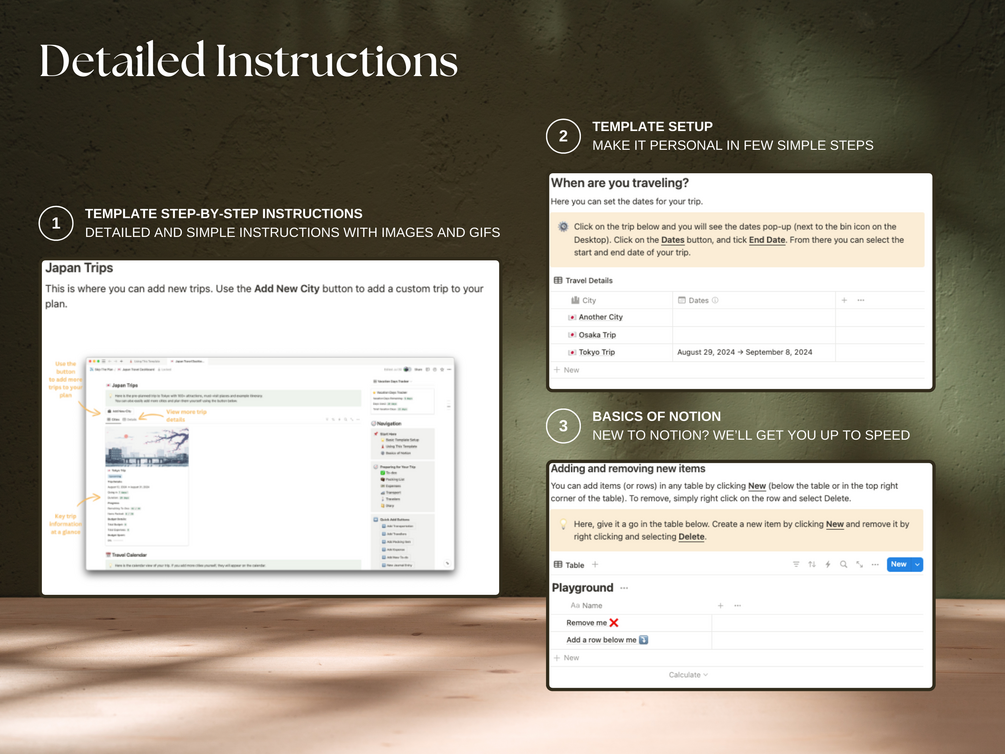The height and width of the screenshot is (754, 1005).
Task: Click the info icon beside Dates header
Action: [x=715, y=300]
